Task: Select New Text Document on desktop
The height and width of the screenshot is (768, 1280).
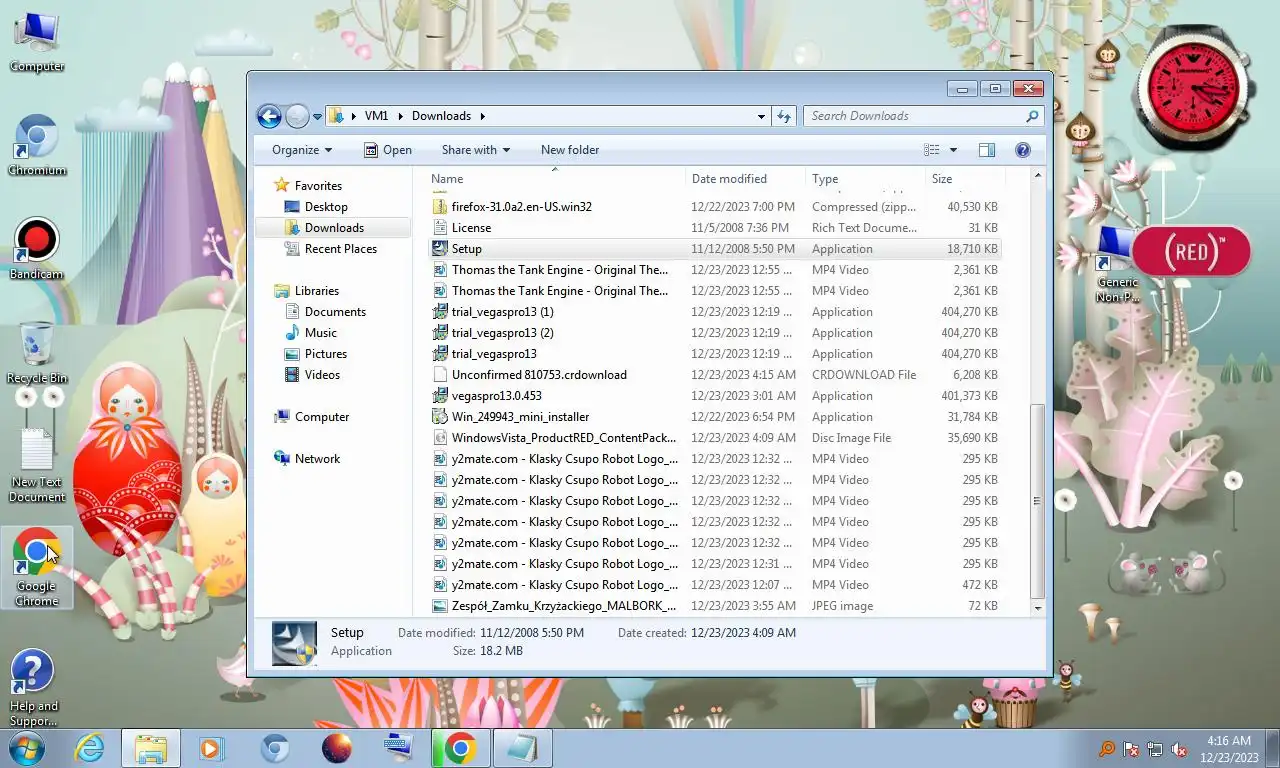Action: click(37, 465)
